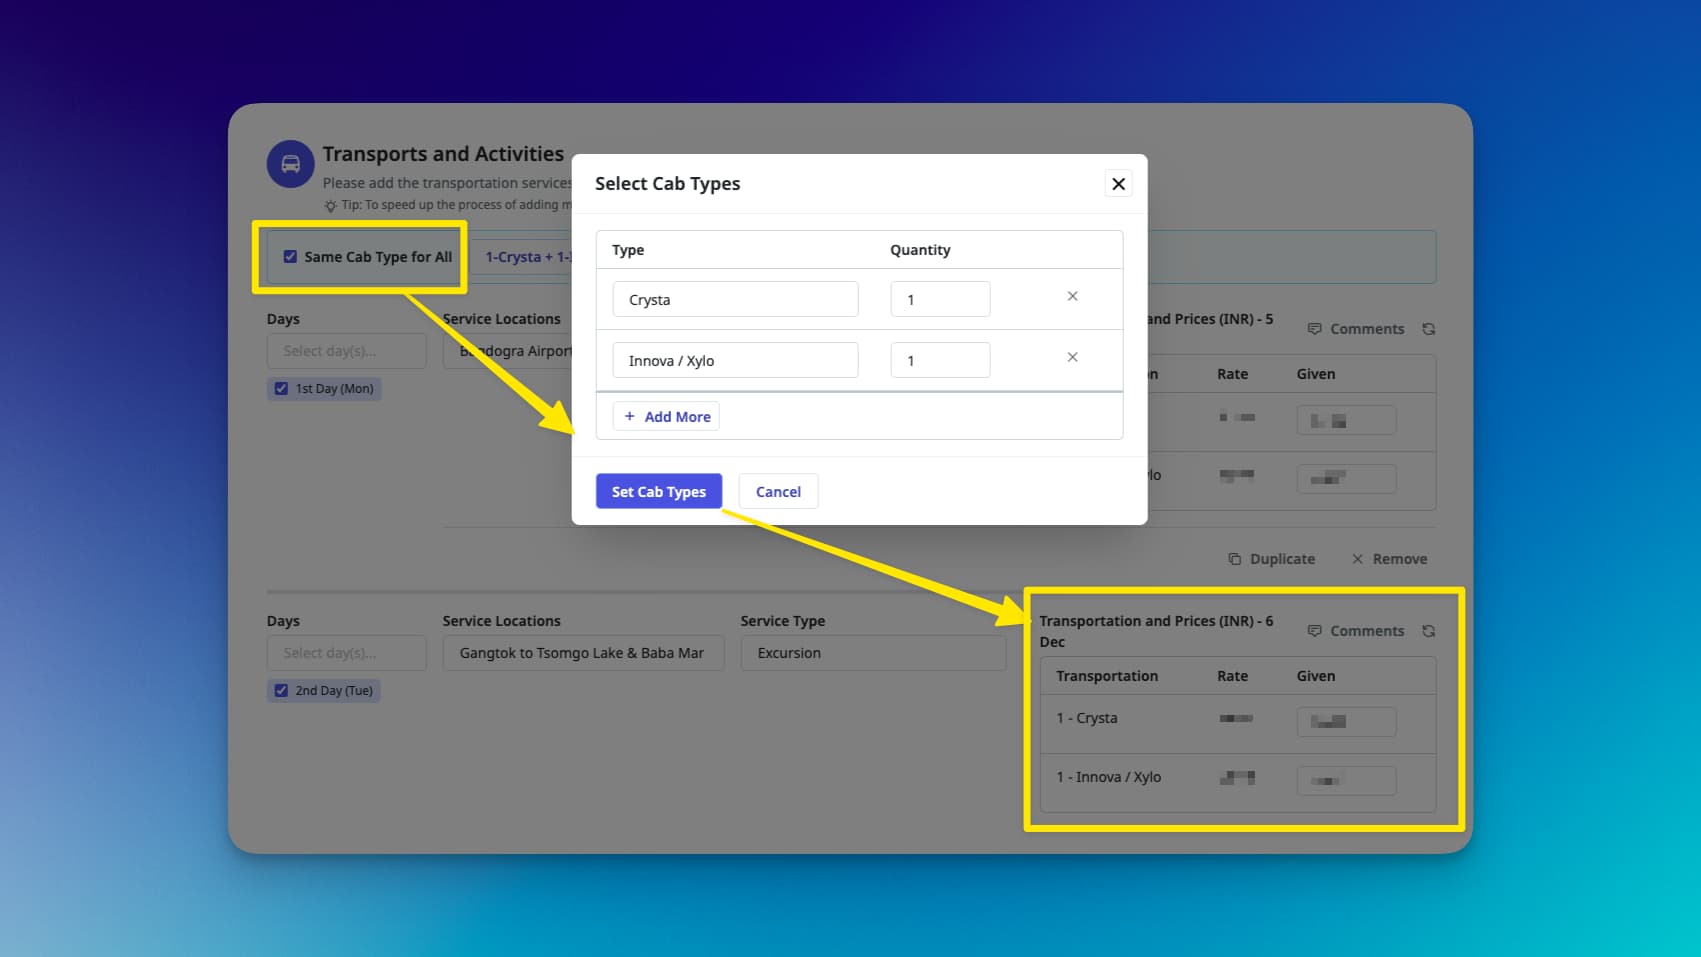This screenshot has height=957, width=1701.
Task: Click refresh icon beside first Comments
Action: (1428, 329)
